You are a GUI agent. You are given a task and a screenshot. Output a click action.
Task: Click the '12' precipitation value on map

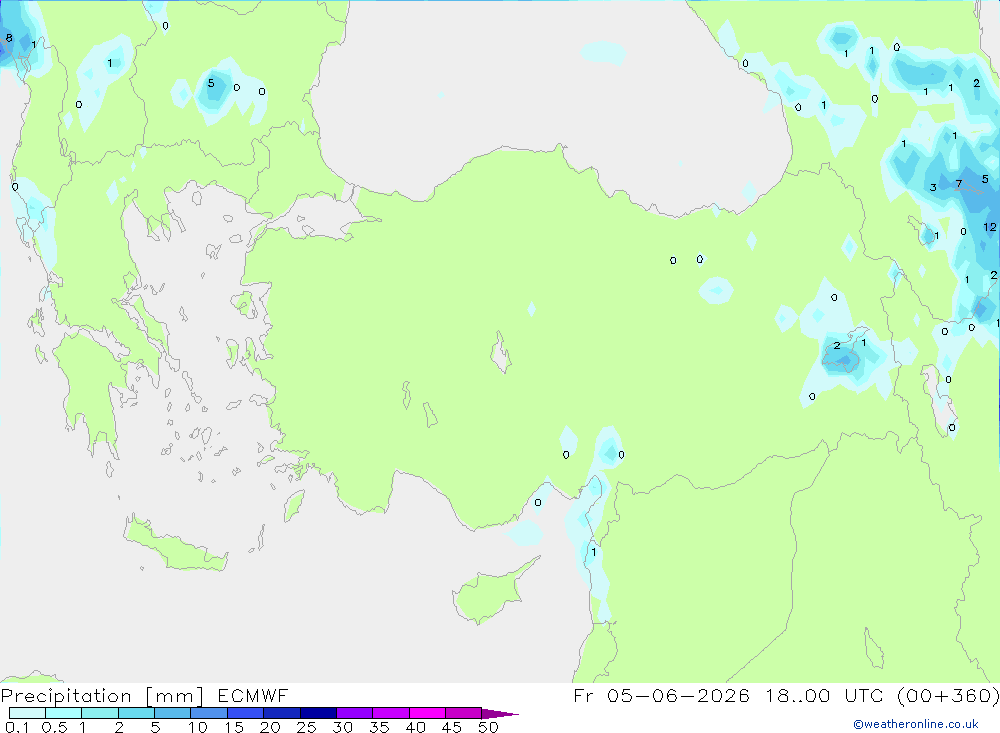990,227
